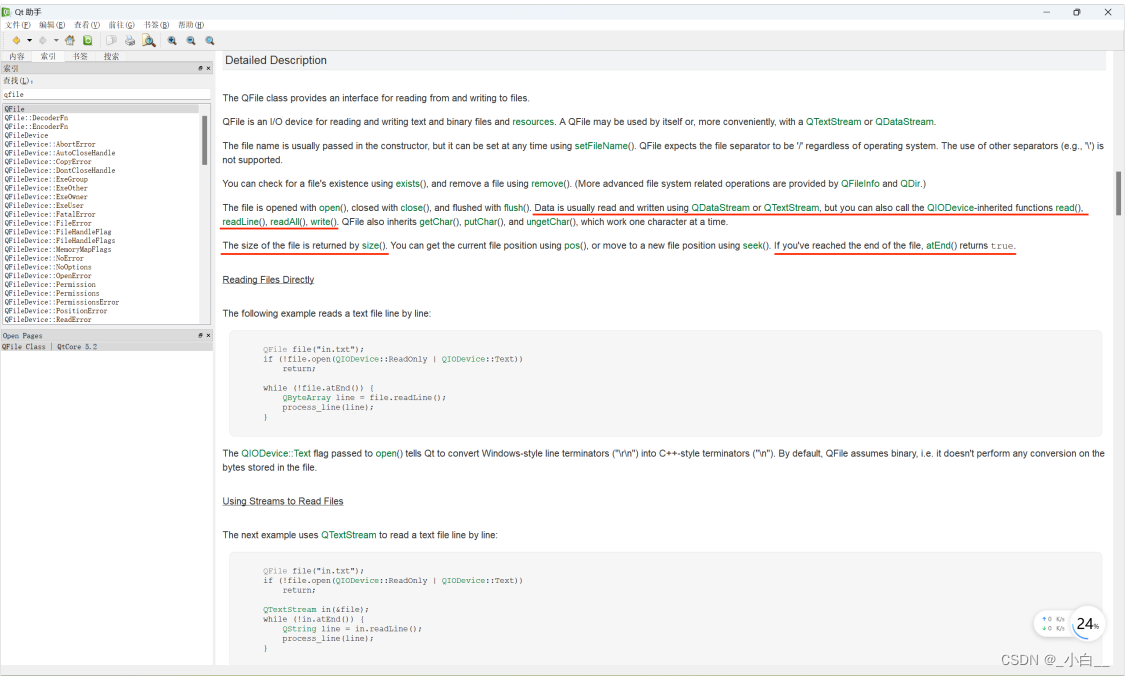Open Find in text icon
The width and height of the screenshot is (1125, 676).
click(x=149, y=40)
